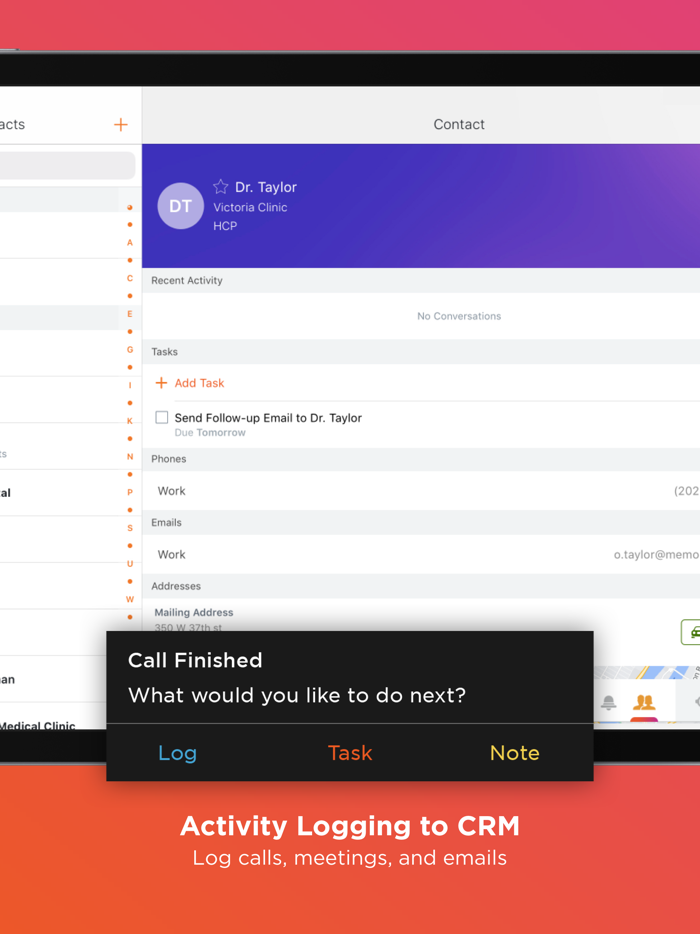Click the Due Tomorrow label
Image resolution: width=700 pixels, height=934 pixels.
[x=210, y=432]
